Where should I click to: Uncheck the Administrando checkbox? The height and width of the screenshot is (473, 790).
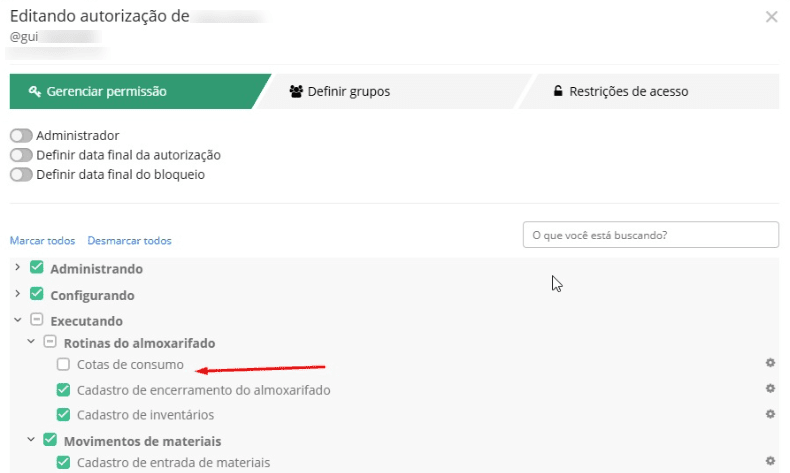(x=37, y=267)
